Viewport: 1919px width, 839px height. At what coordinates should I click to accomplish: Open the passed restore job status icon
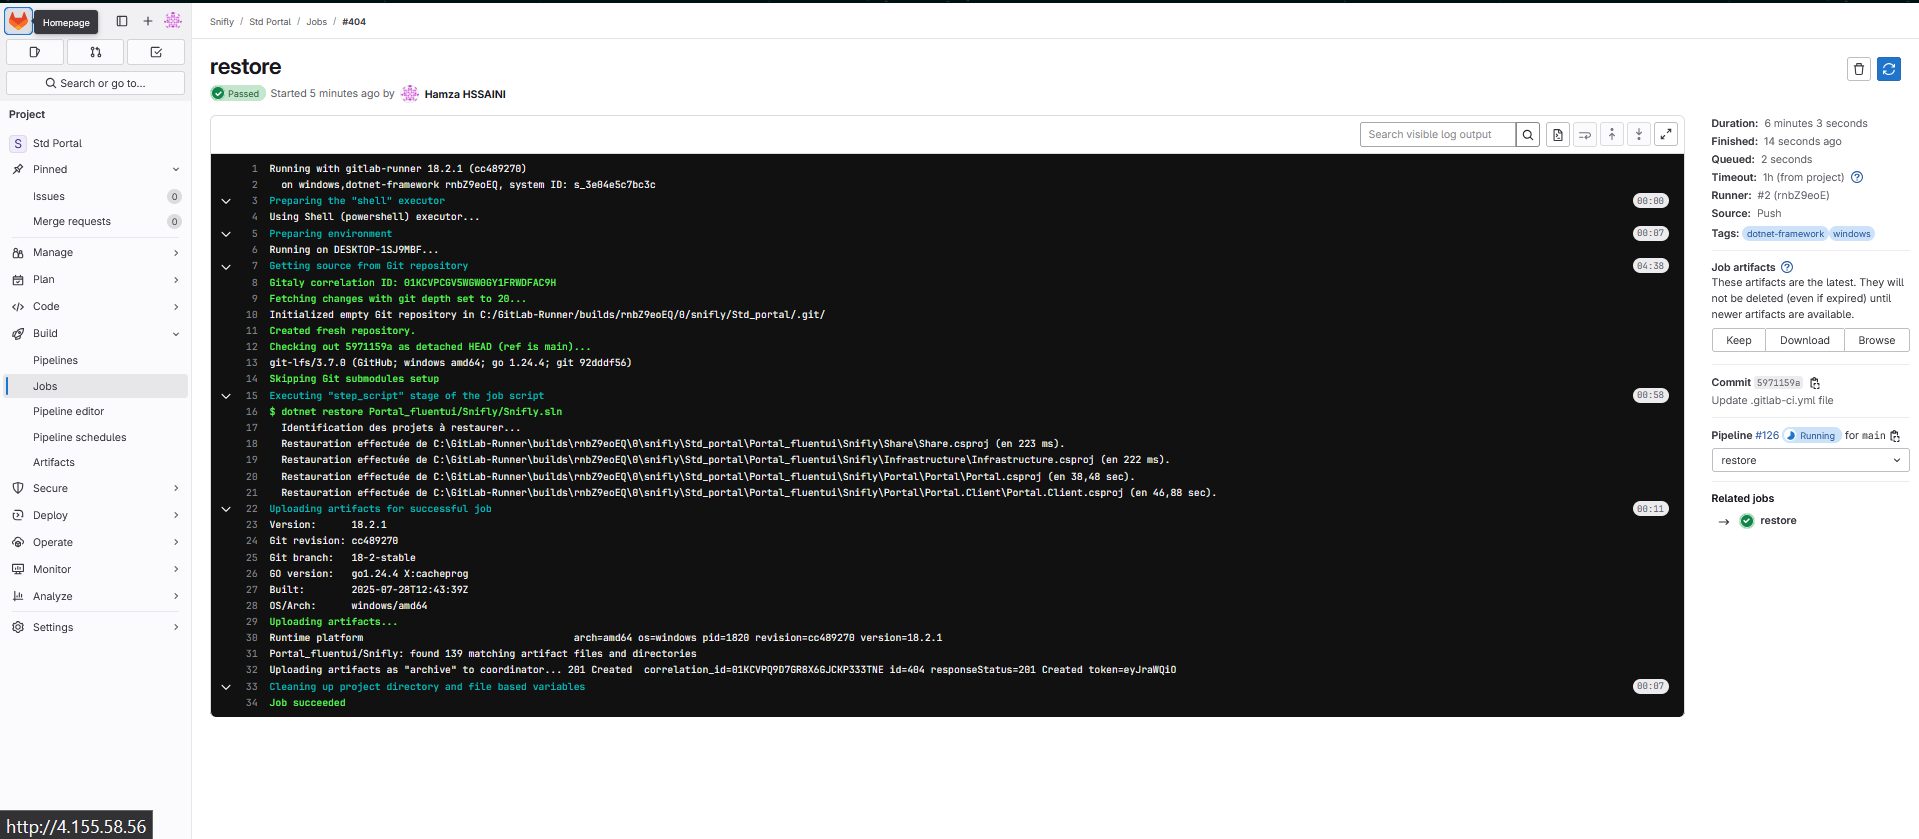[1747, 521]
